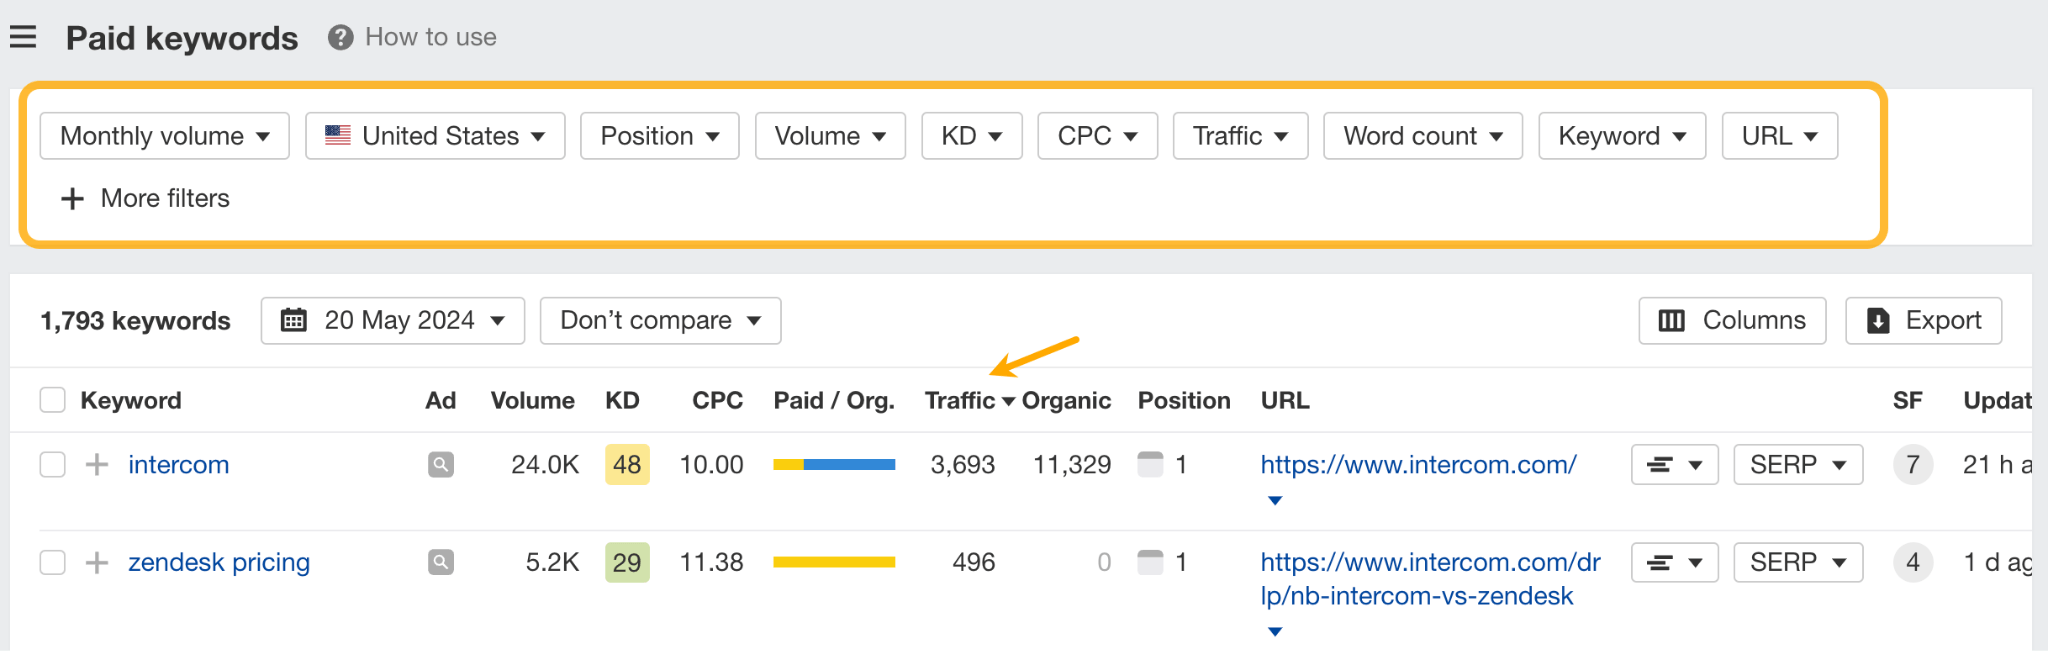Visit the https://www.intercom.com/ link
The image size is (2048, 651).
[1418, 464]
